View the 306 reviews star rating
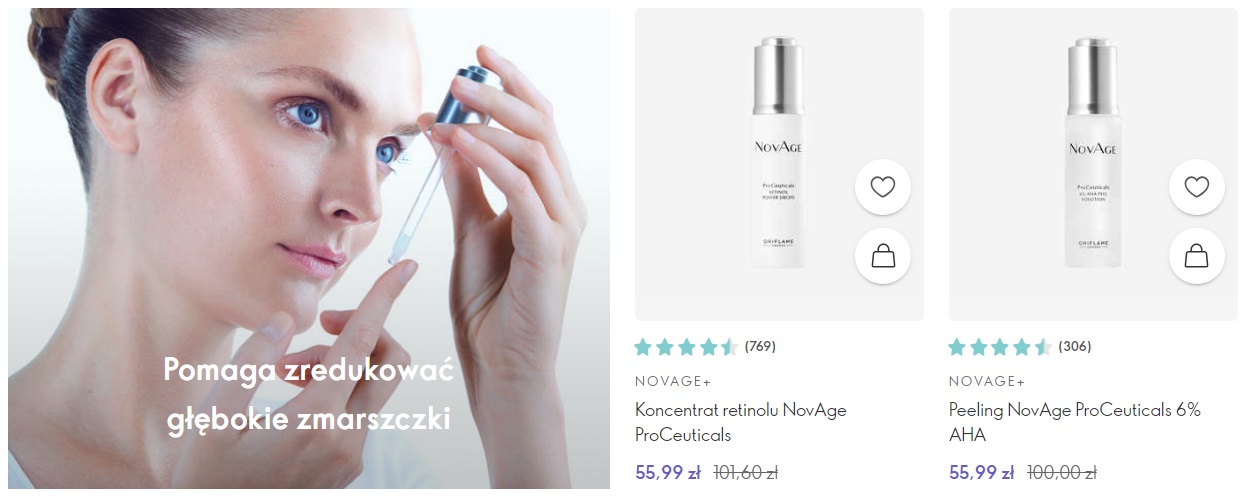This screenshot has height=500, width=1250. 1000,347
